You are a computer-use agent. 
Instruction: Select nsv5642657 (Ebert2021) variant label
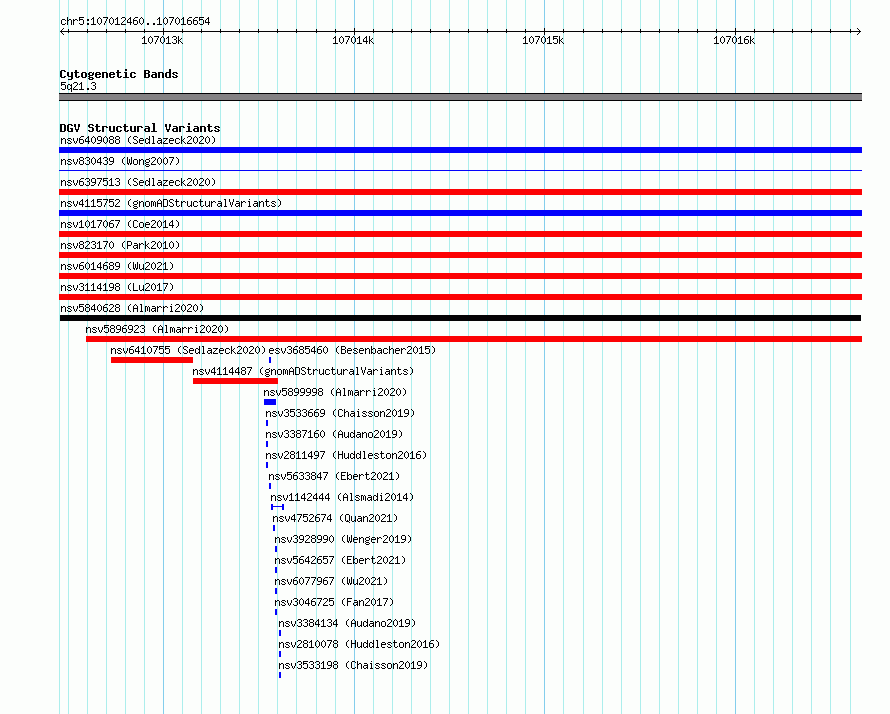[340, 560]
